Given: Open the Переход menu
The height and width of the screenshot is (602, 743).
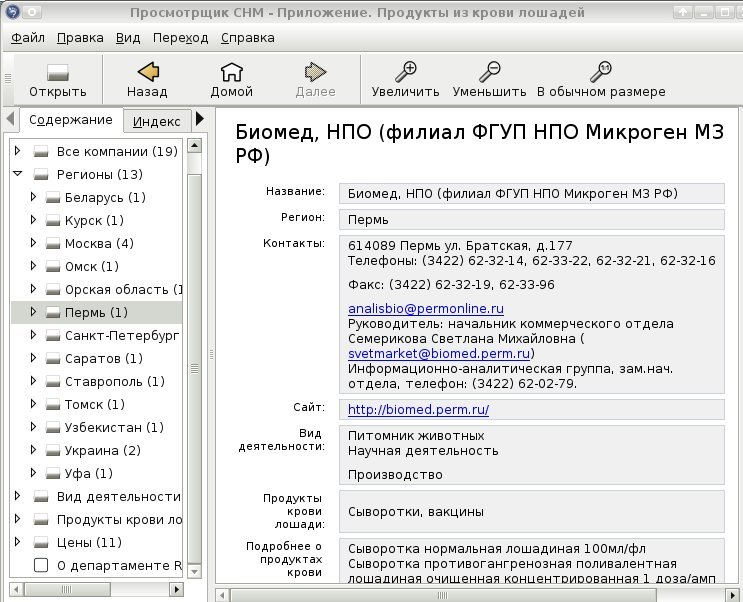Looking at the screenshot, I should click(181, 38).
